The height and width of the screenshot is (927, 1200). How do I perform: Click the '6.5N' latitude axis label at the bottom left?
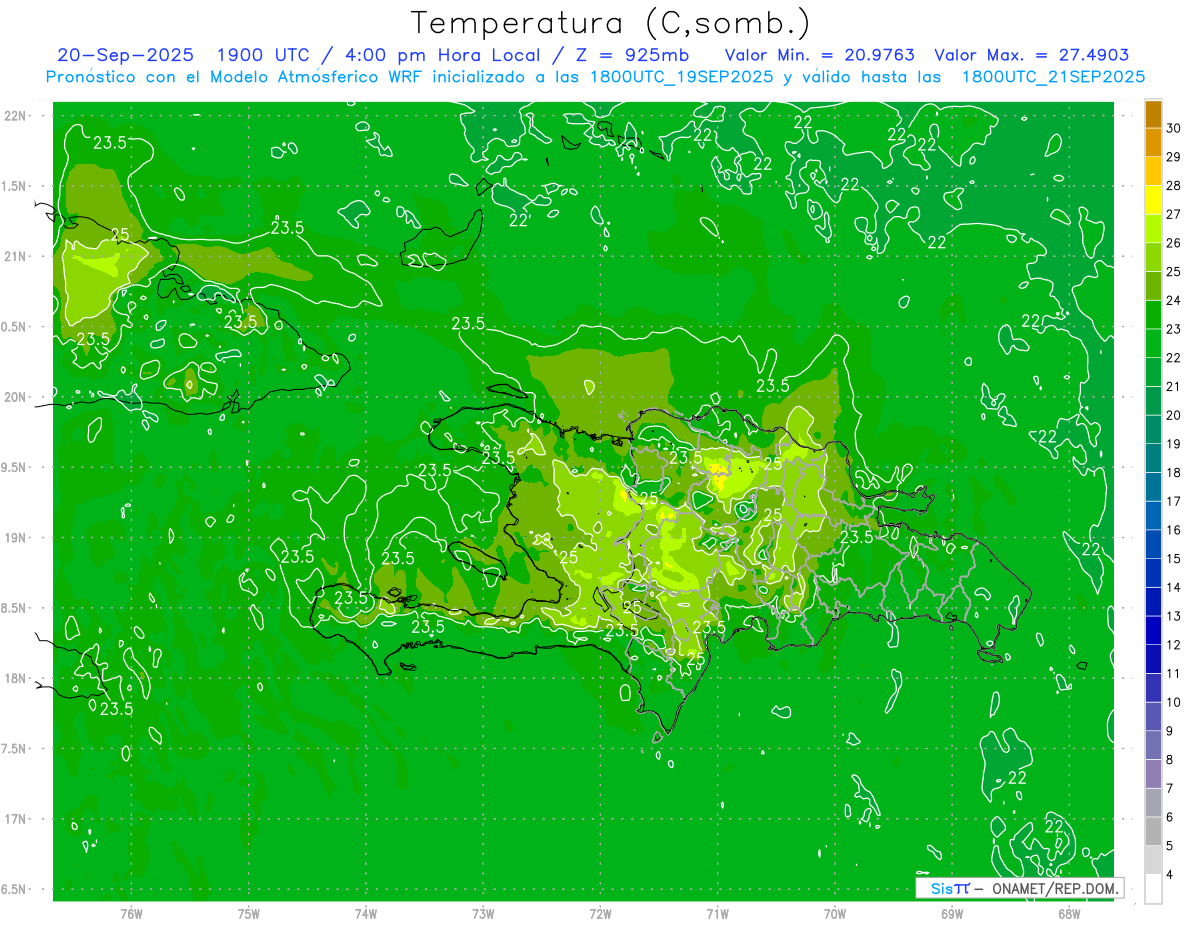15,889
